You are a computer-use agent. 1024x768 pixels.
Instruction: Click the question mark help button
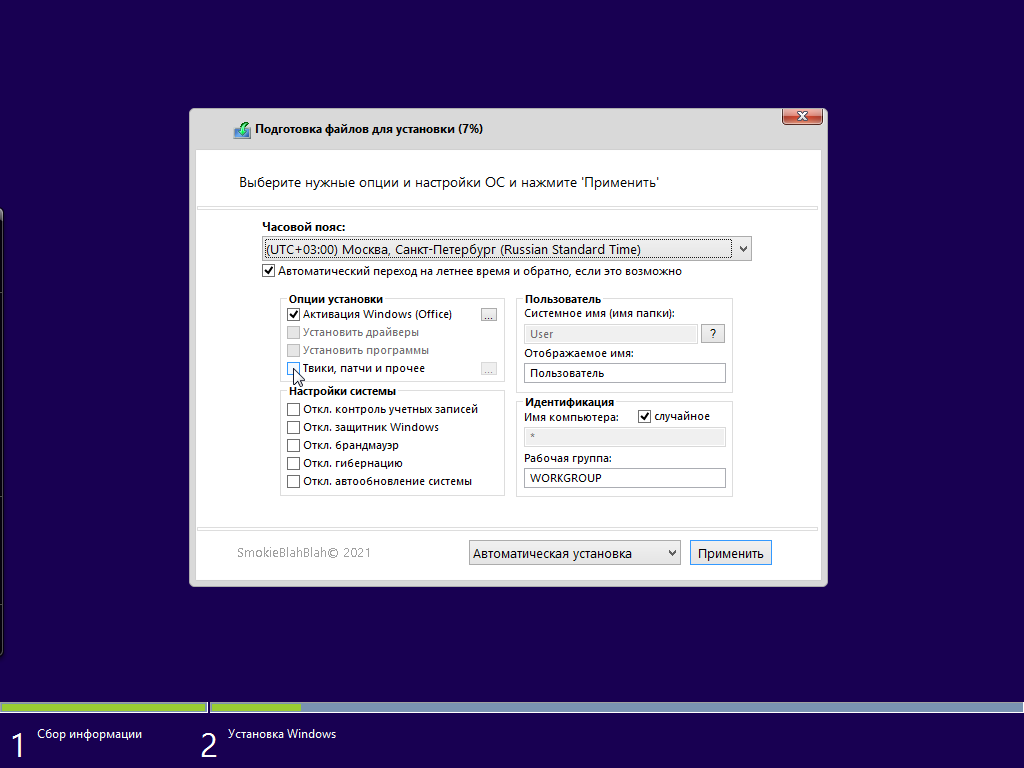[x=712, y=334]
